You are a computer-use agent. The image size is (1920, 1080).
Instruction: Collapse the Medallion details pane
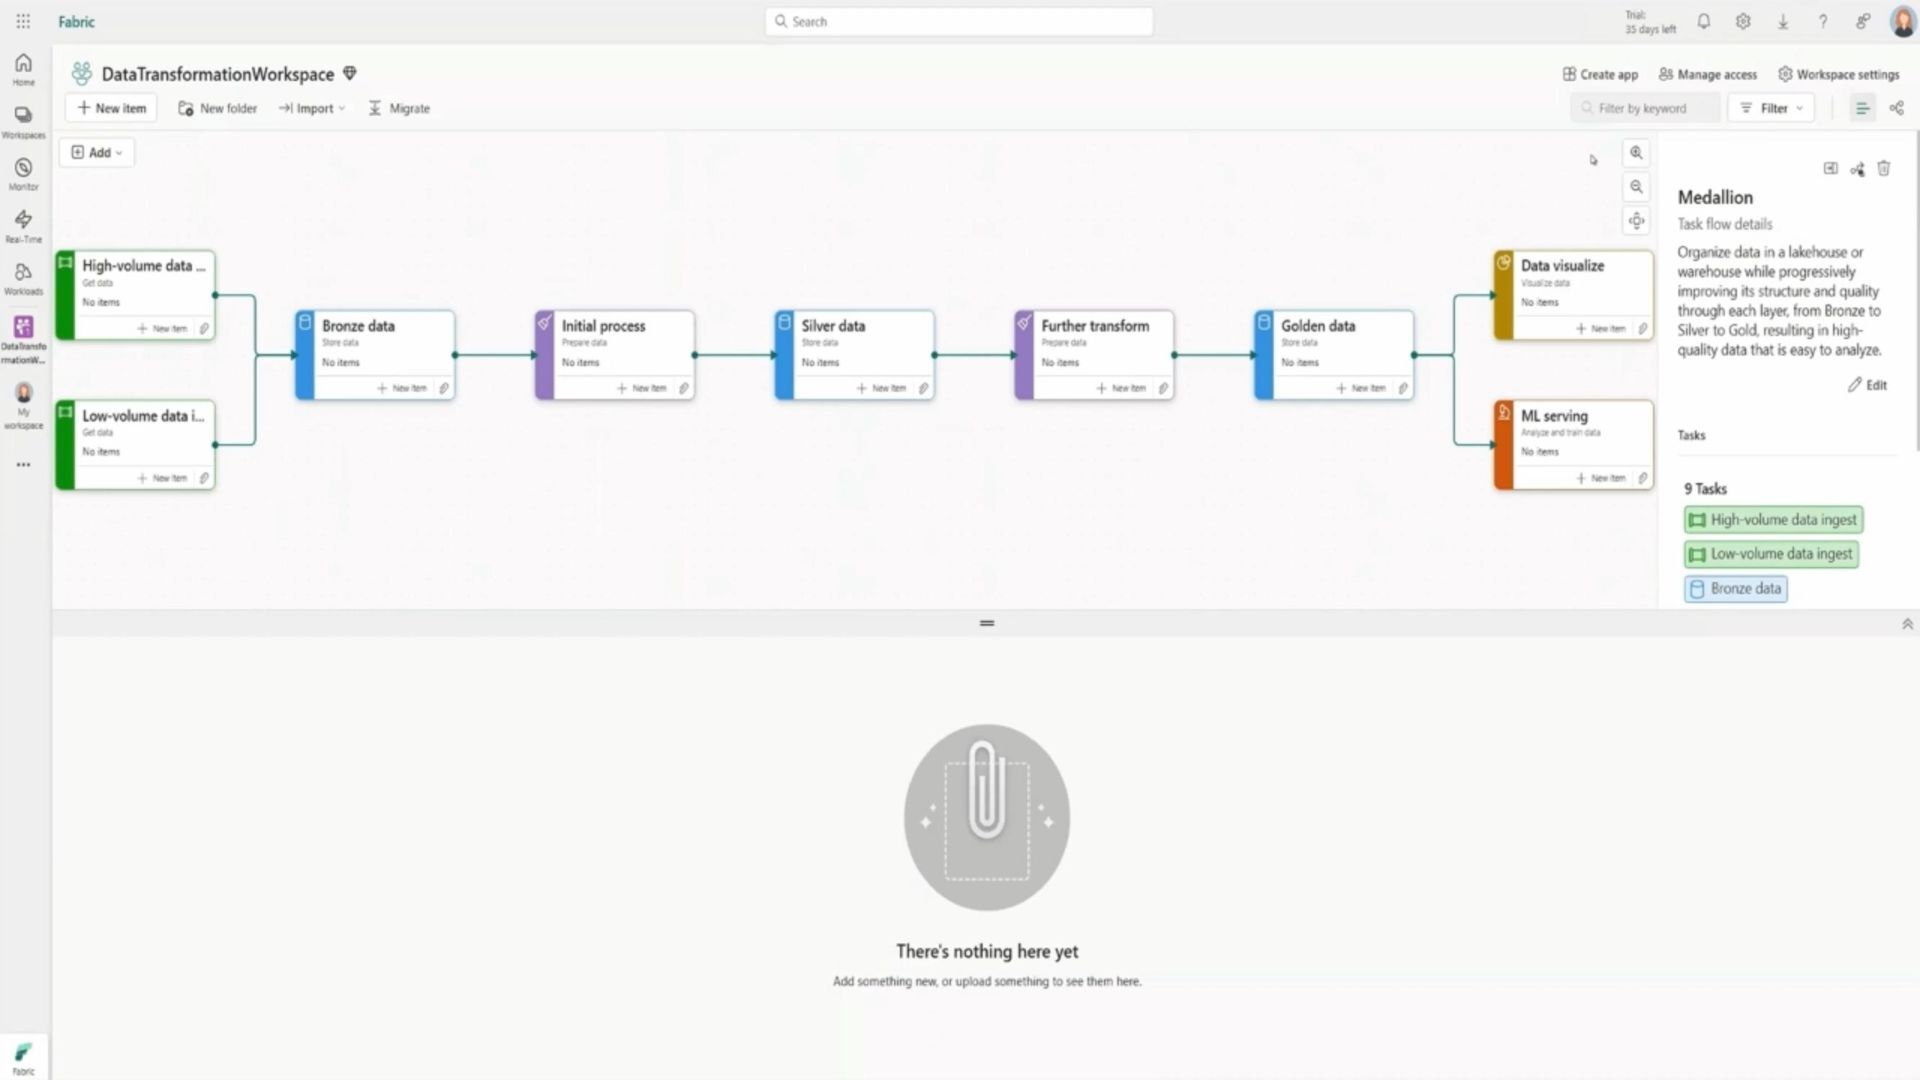point(1830,169)
